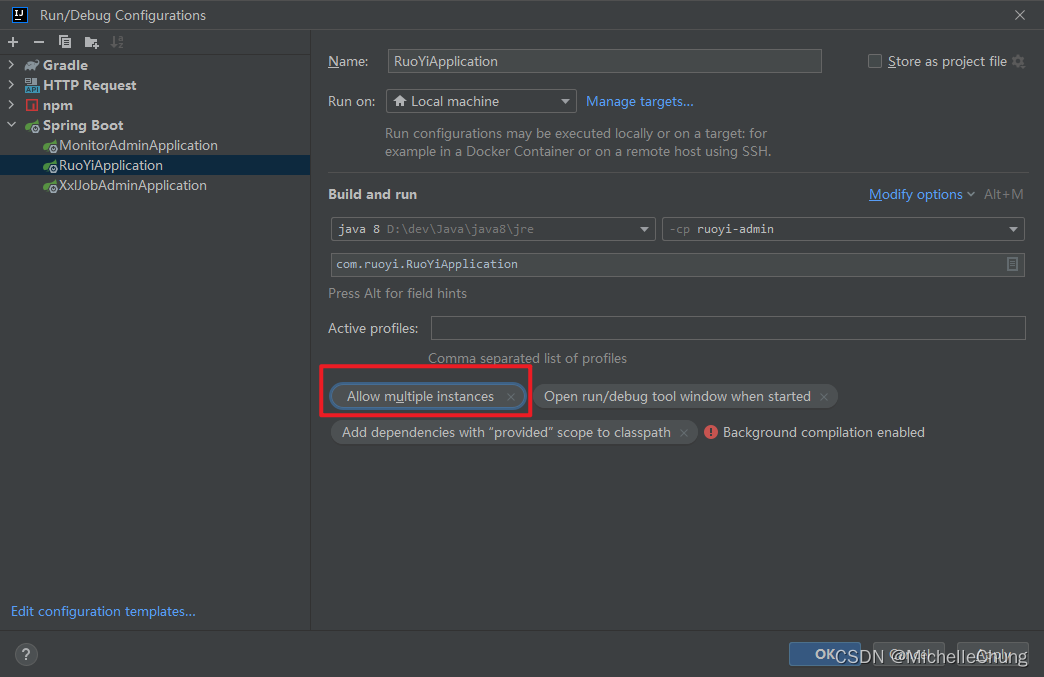1044x677 pixels.
Task: Select XxlJobAdminApplication configuration
Action: click(132, 185)
